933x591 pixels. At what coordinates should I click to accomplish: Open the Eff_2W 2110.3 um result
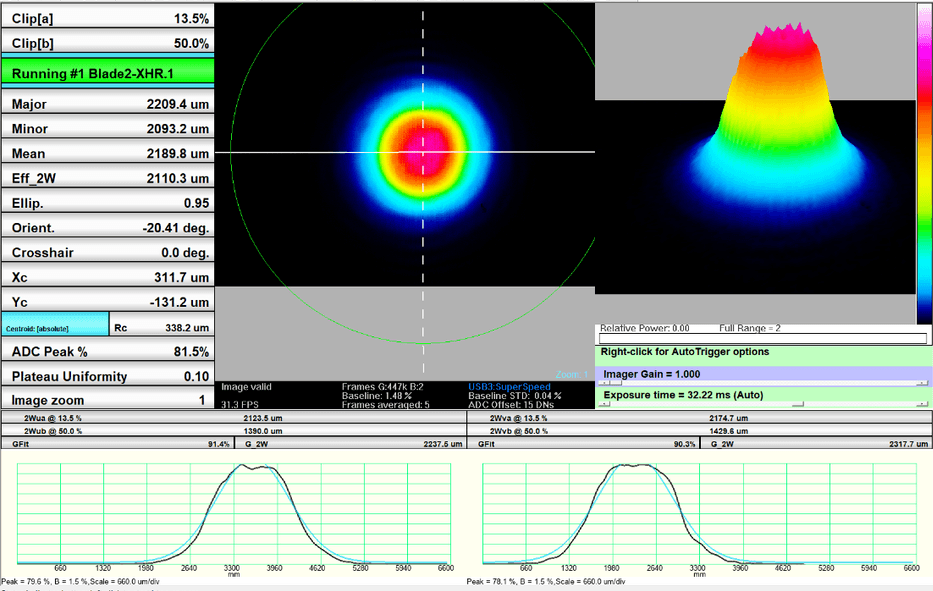108,178
